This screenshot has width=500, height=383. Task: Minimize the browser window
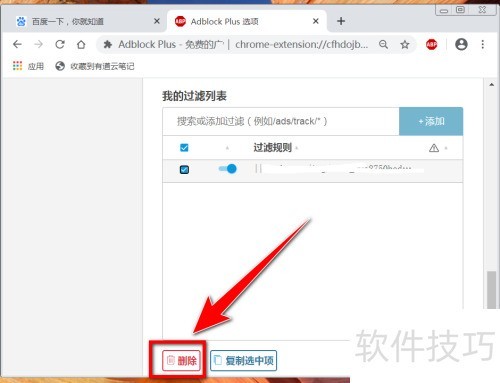pyautogui.click(x=444, y=10)
